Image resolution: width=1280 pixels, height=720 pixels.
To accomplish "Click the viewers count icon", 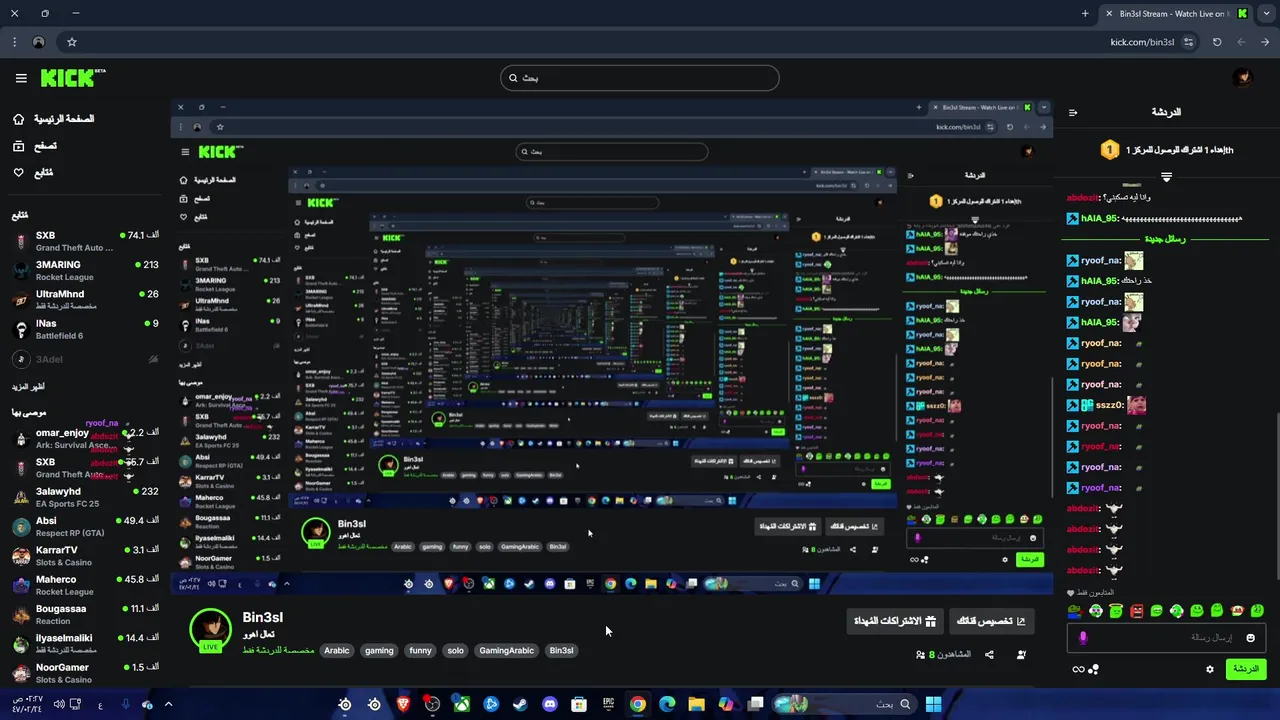I will 920,655.
